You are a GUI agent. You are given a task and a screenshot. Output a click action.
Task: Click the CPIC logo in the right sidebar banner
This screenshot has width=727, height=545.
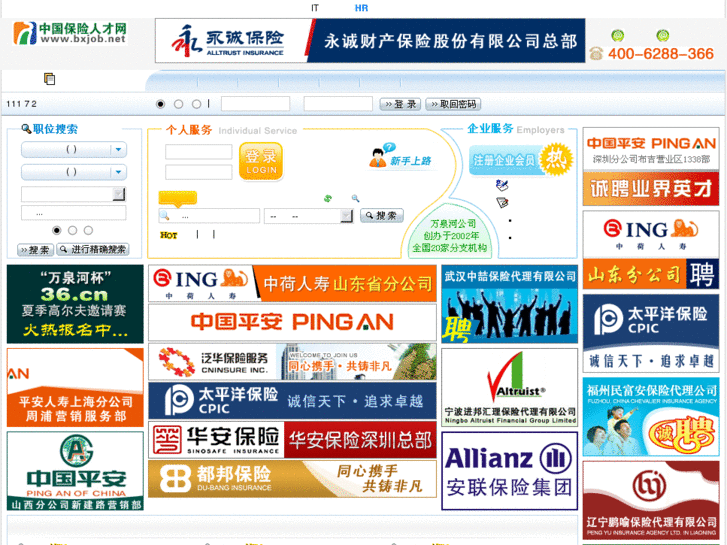[x=608, y=319]
